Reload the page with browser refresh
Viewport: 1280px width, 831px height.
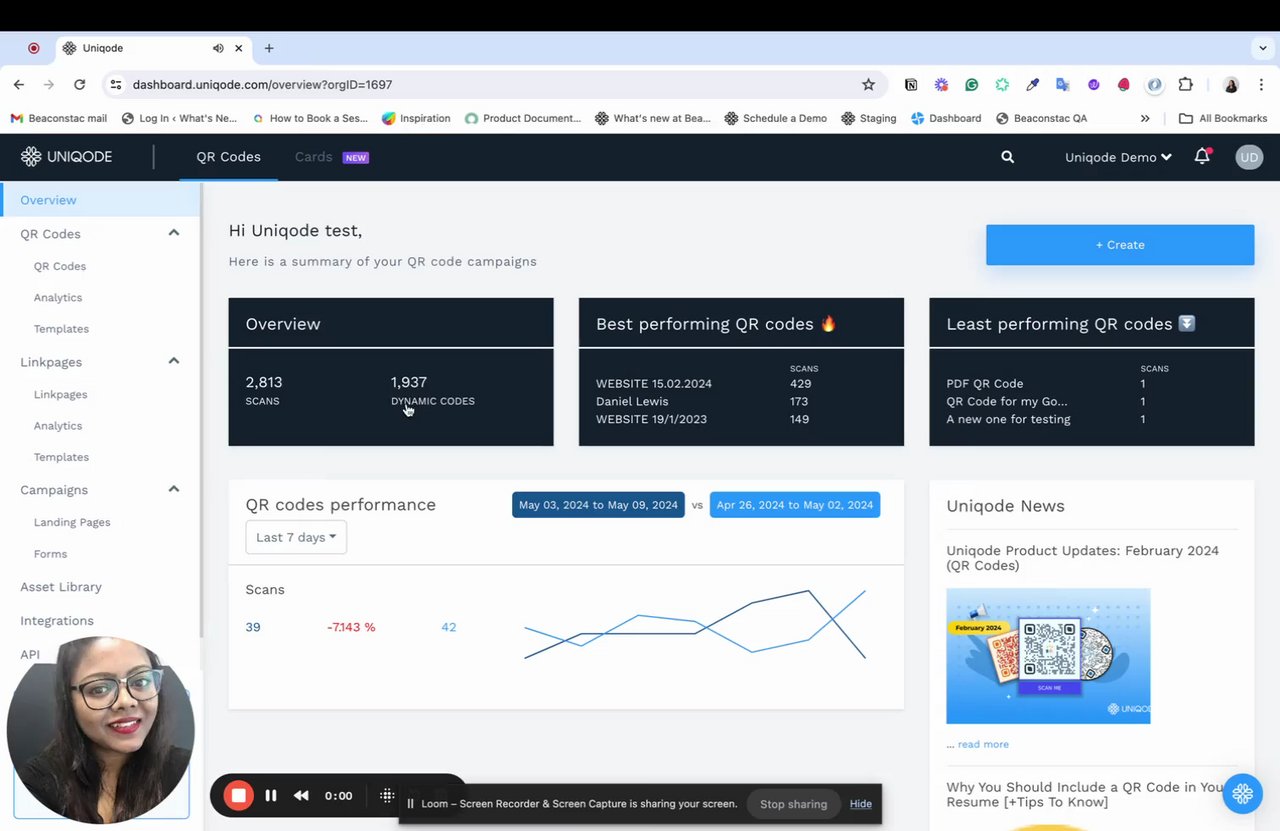[79, 85]
